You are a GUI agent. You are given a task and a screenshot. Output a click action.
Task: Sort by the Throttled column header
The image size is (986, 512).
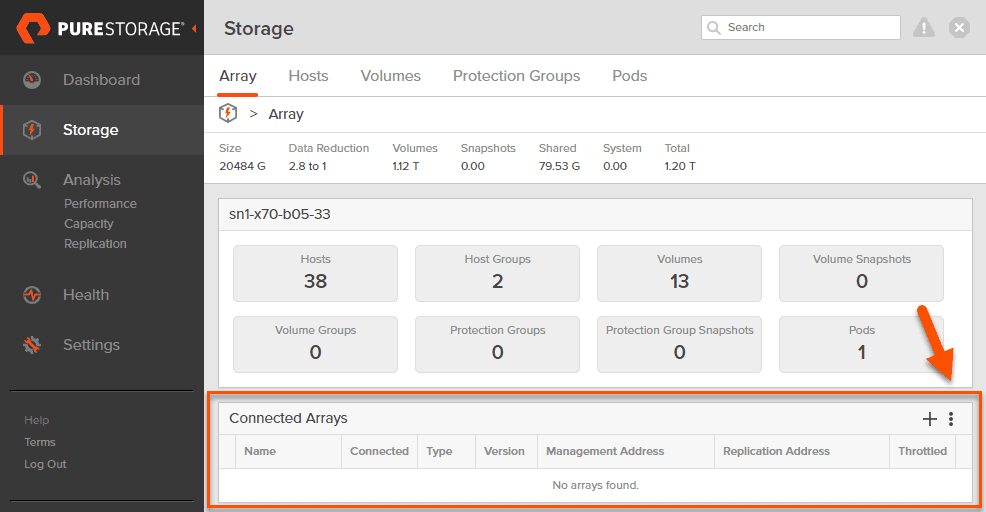922,451
